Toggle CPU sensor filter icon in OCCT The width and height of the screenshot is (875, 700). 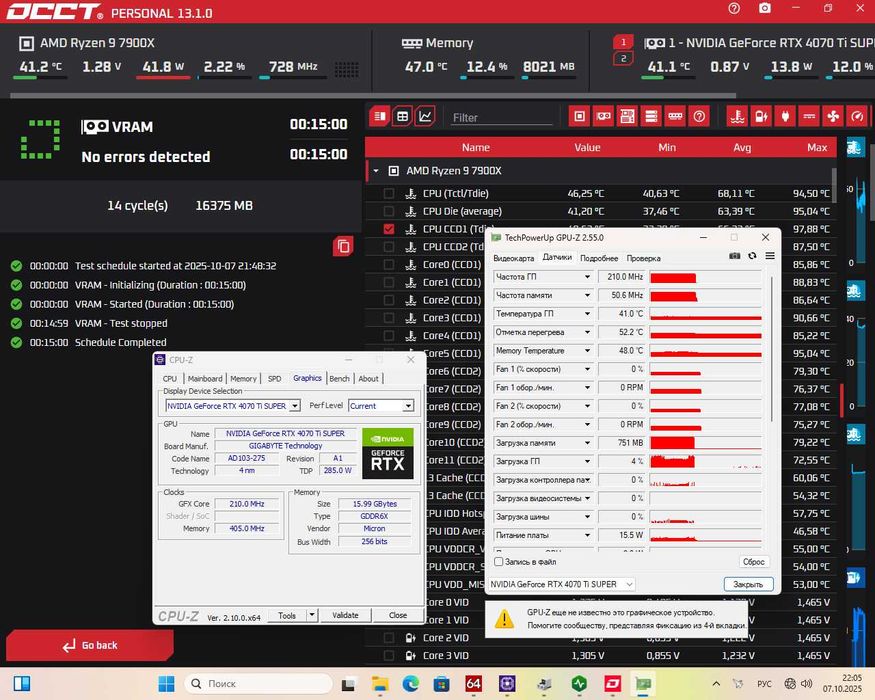point(580,116)
